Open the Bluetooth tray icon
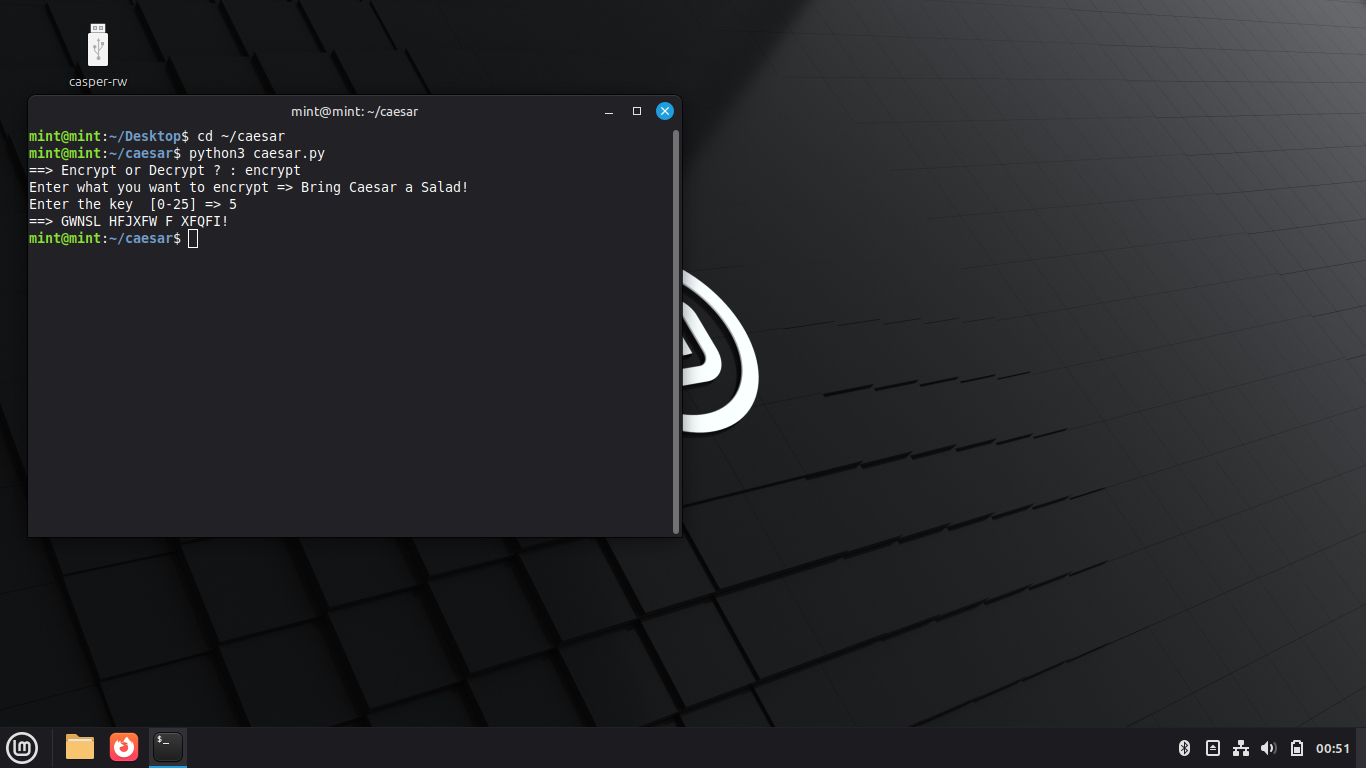 pyautogui.click(x=1184, y=748)
